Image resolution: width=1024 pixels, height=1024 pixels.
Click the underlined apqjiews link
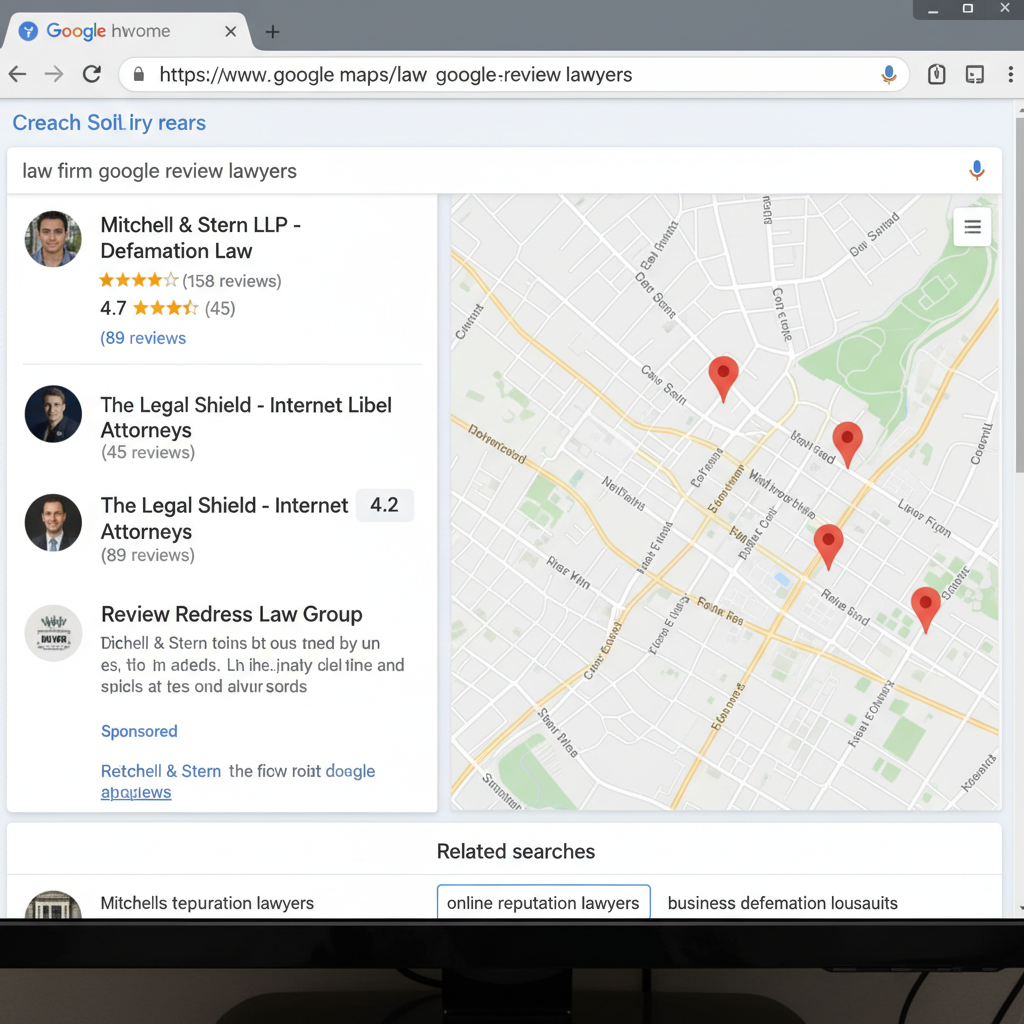coord(136,792)
